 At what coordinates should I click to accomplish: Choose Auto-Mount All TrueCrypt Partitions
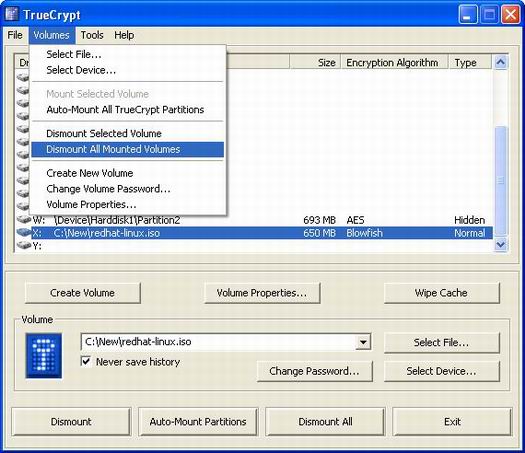128,109
